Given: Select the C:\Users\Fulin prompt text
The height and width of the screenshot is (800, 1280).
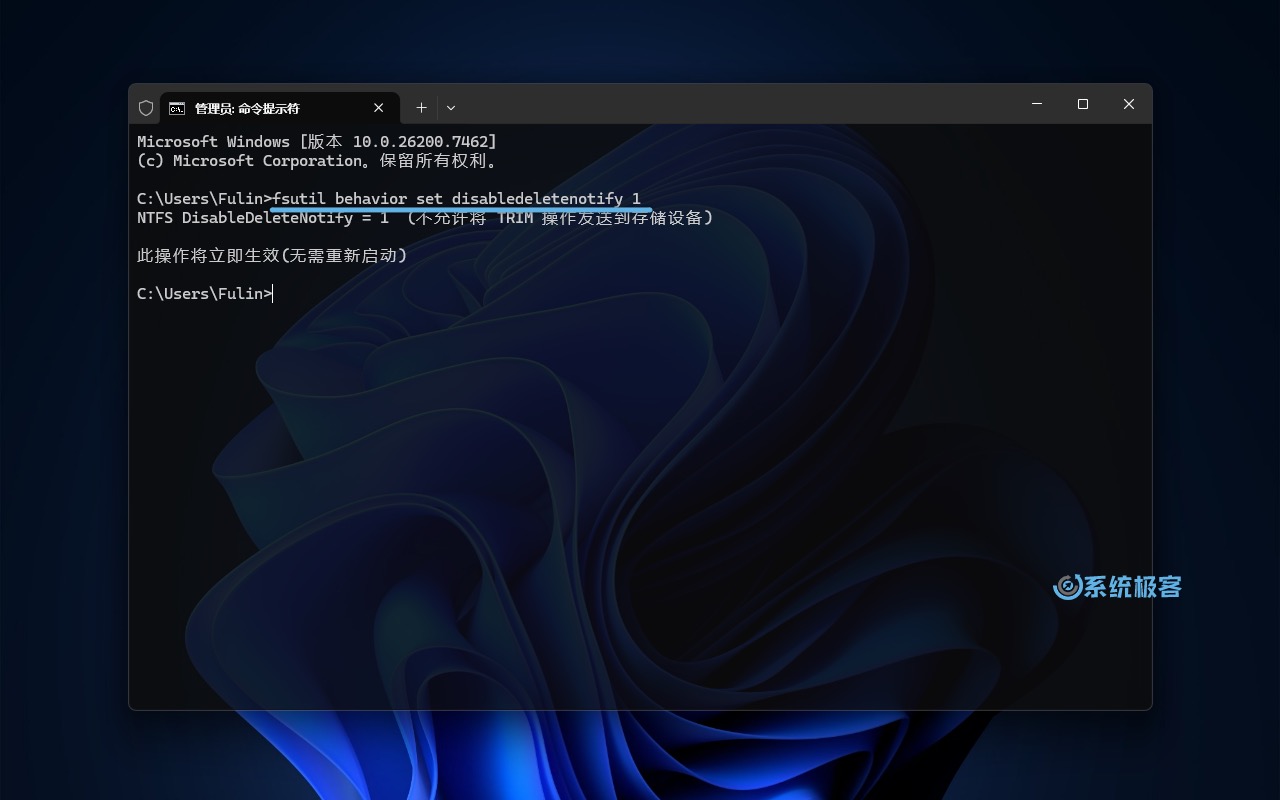Looking at the screenshot, I should coord(200,293).
